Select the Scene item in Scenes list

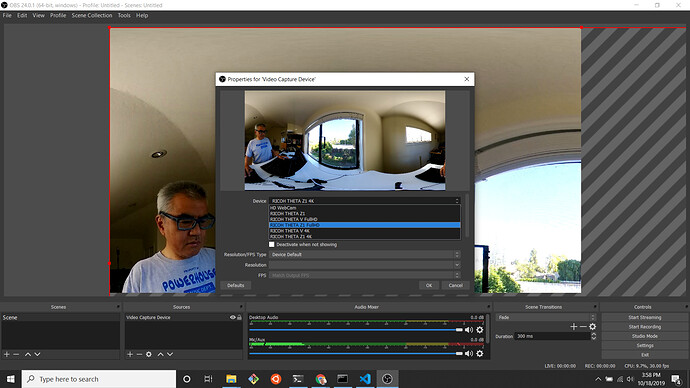(x=60, y=317)
